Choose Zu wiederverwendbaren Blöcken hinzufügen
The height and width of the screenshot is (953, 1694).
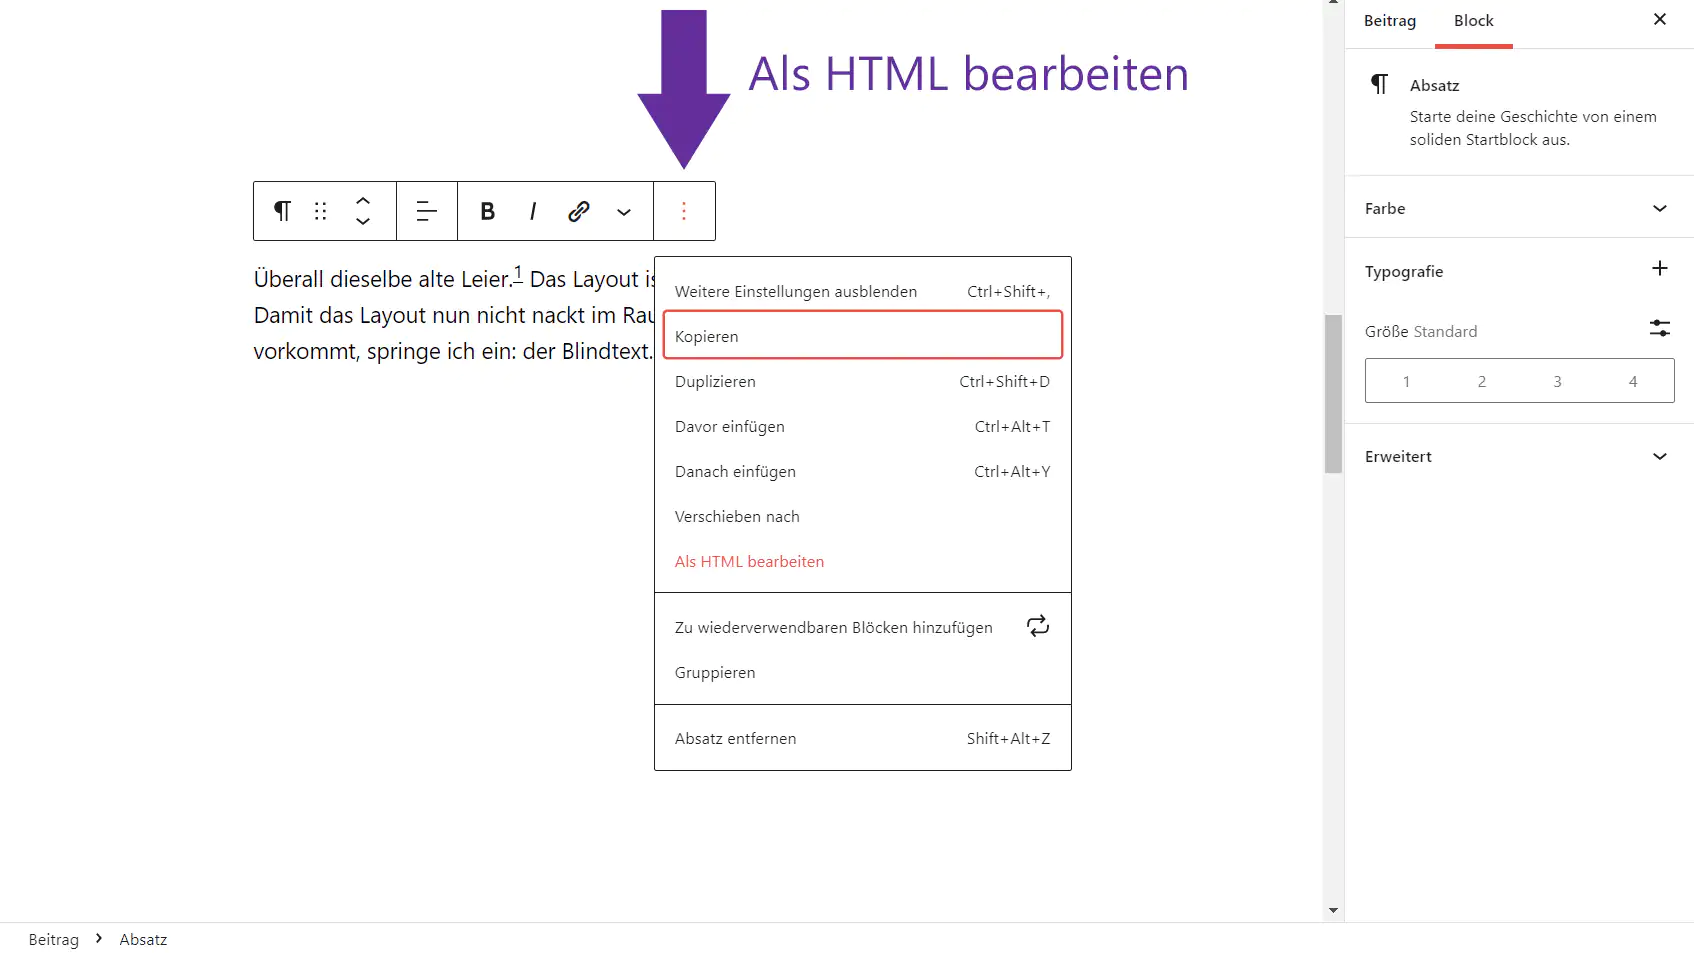point(863,627)
